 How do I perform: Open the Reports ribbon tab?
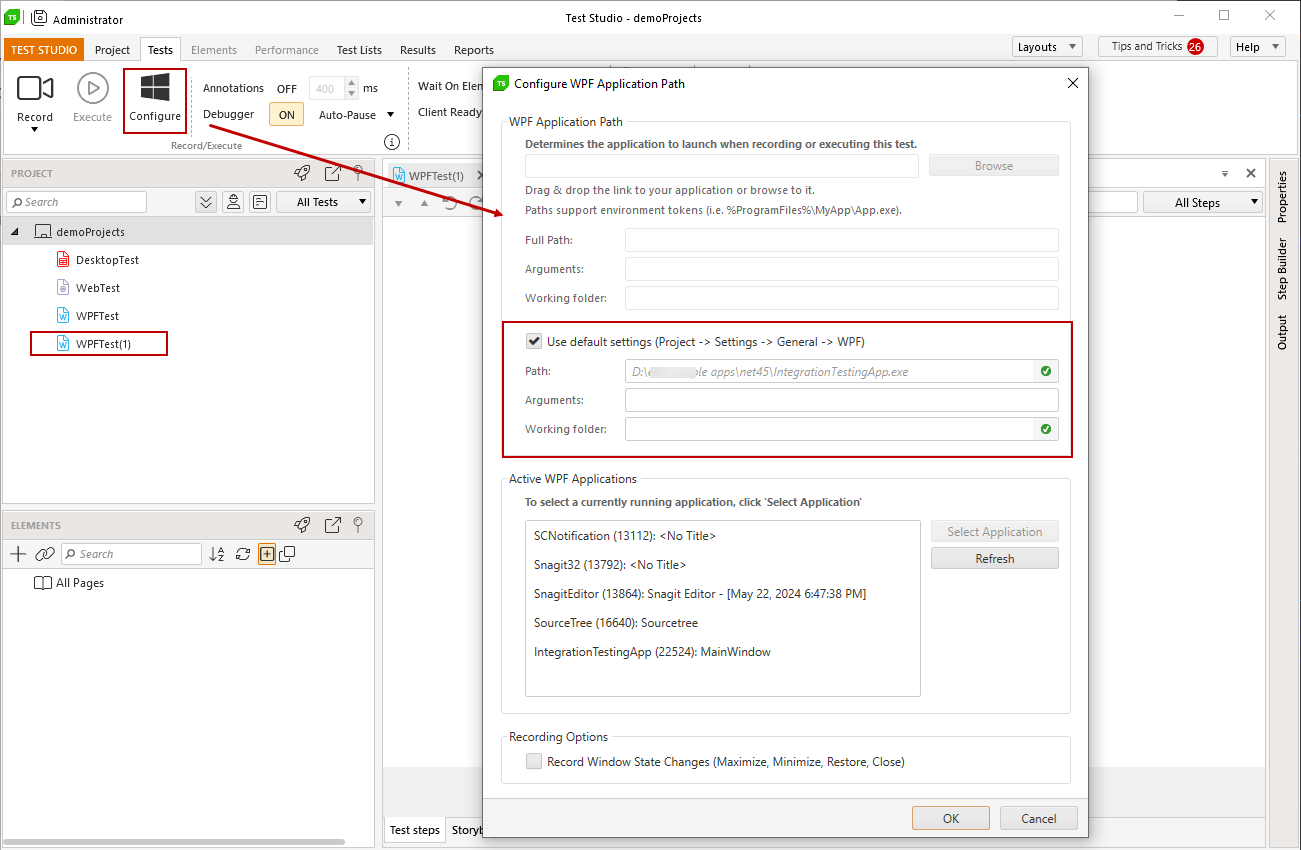pyautogui.click(x=474, y=50)
